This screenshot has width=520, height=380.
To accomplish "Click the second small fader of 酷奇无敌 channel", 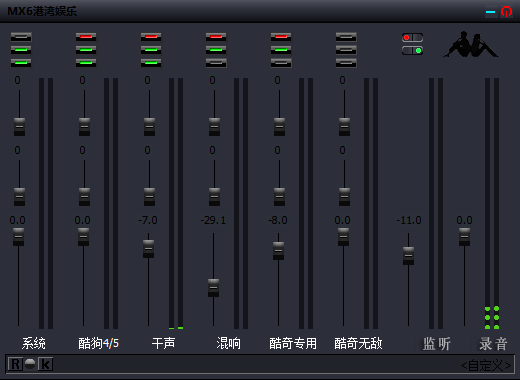I will (344, 197).
